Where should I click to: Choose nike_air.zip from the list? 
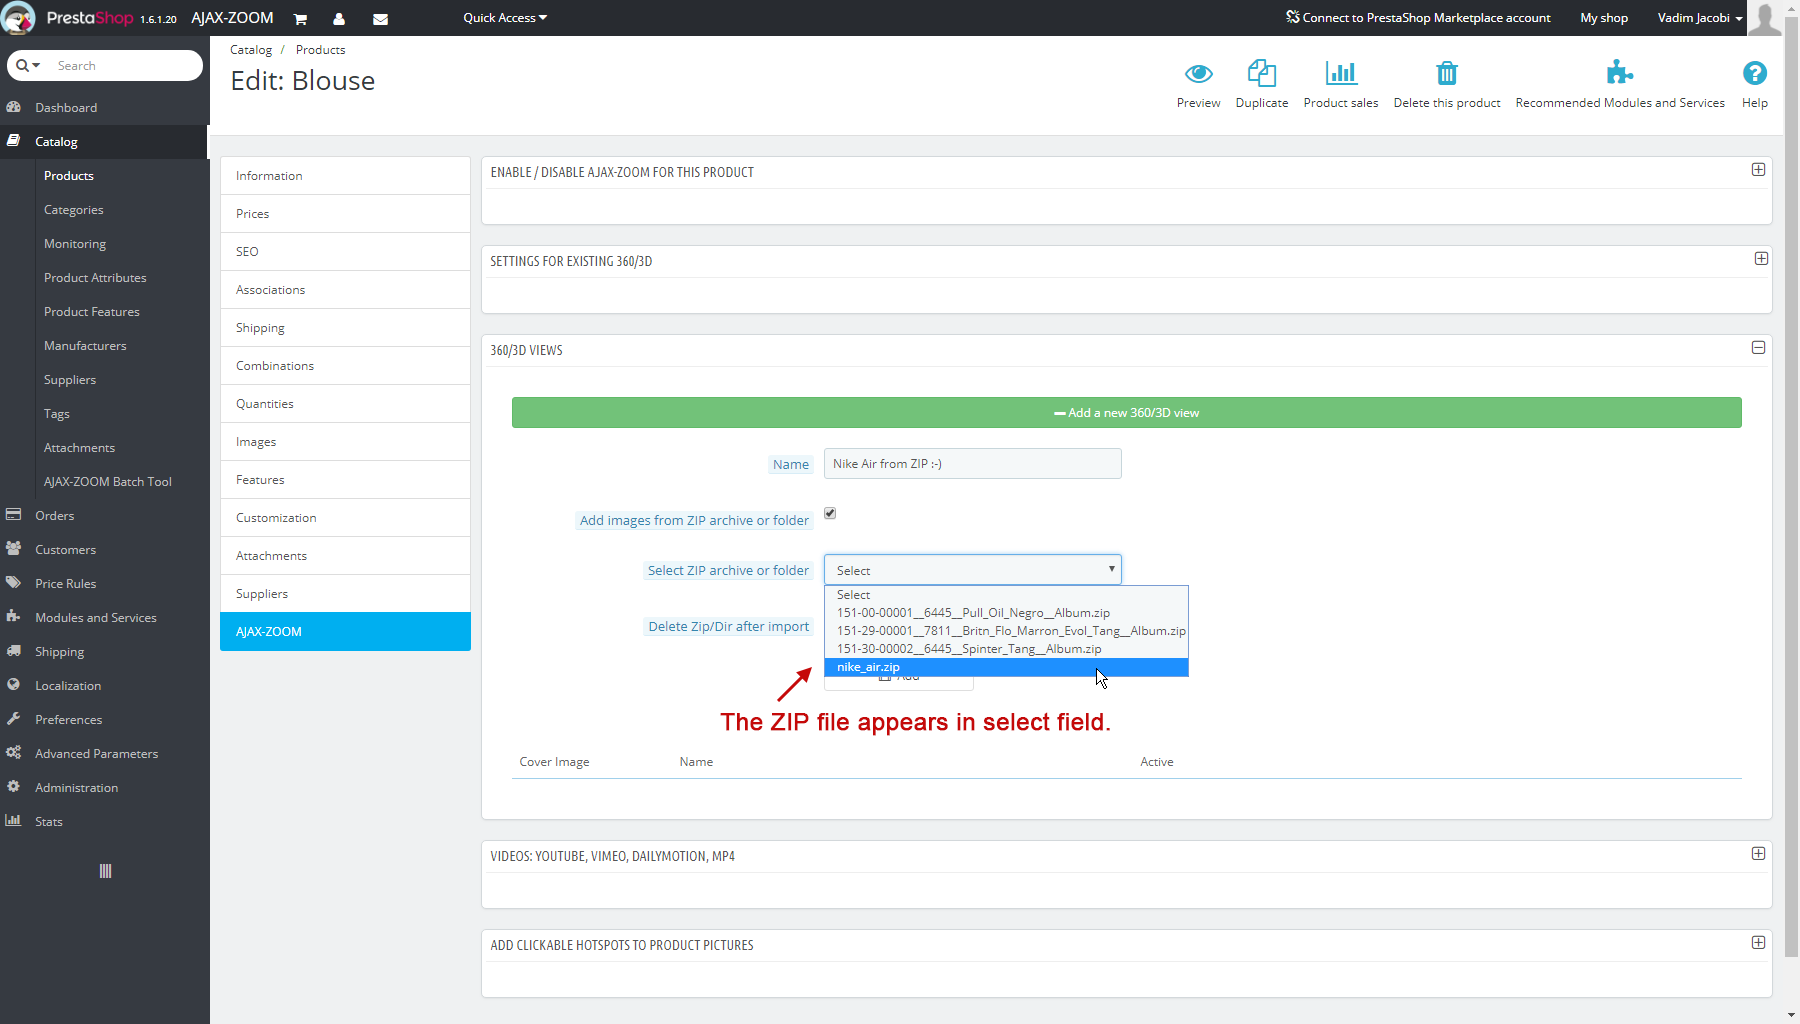tap(1006, 667)
